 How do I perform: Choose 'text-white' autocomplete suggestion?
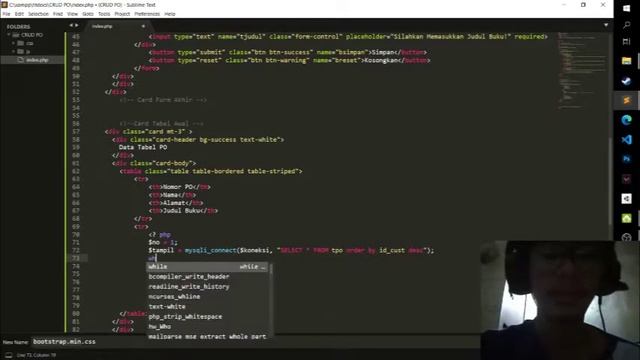click(x=207, y=307)
